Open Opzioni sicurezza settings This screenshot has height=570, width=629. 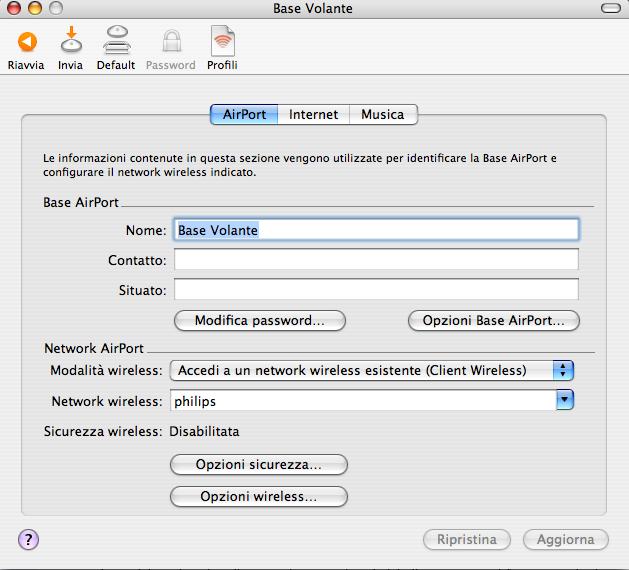pos(259,465)
